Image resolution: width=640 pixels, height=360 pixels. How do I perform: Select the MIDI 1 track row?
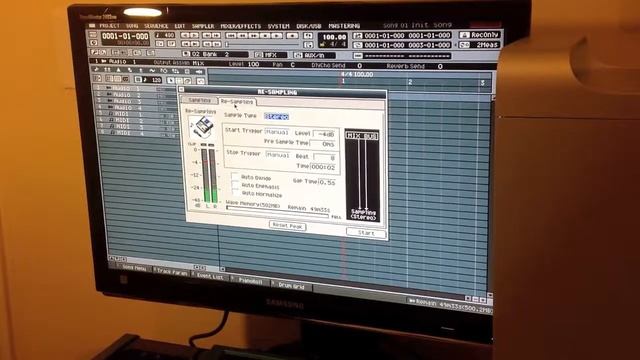pos(137,114)
